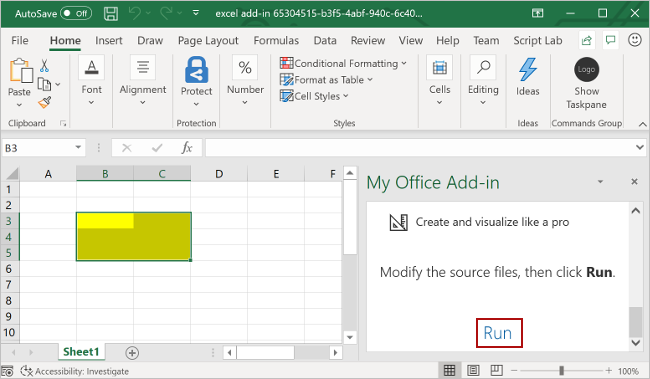The height and width of the screenshot is (379, 650).
Task: Click Accessibility: Investigate in status bar
Action: [x=75, y=371]
